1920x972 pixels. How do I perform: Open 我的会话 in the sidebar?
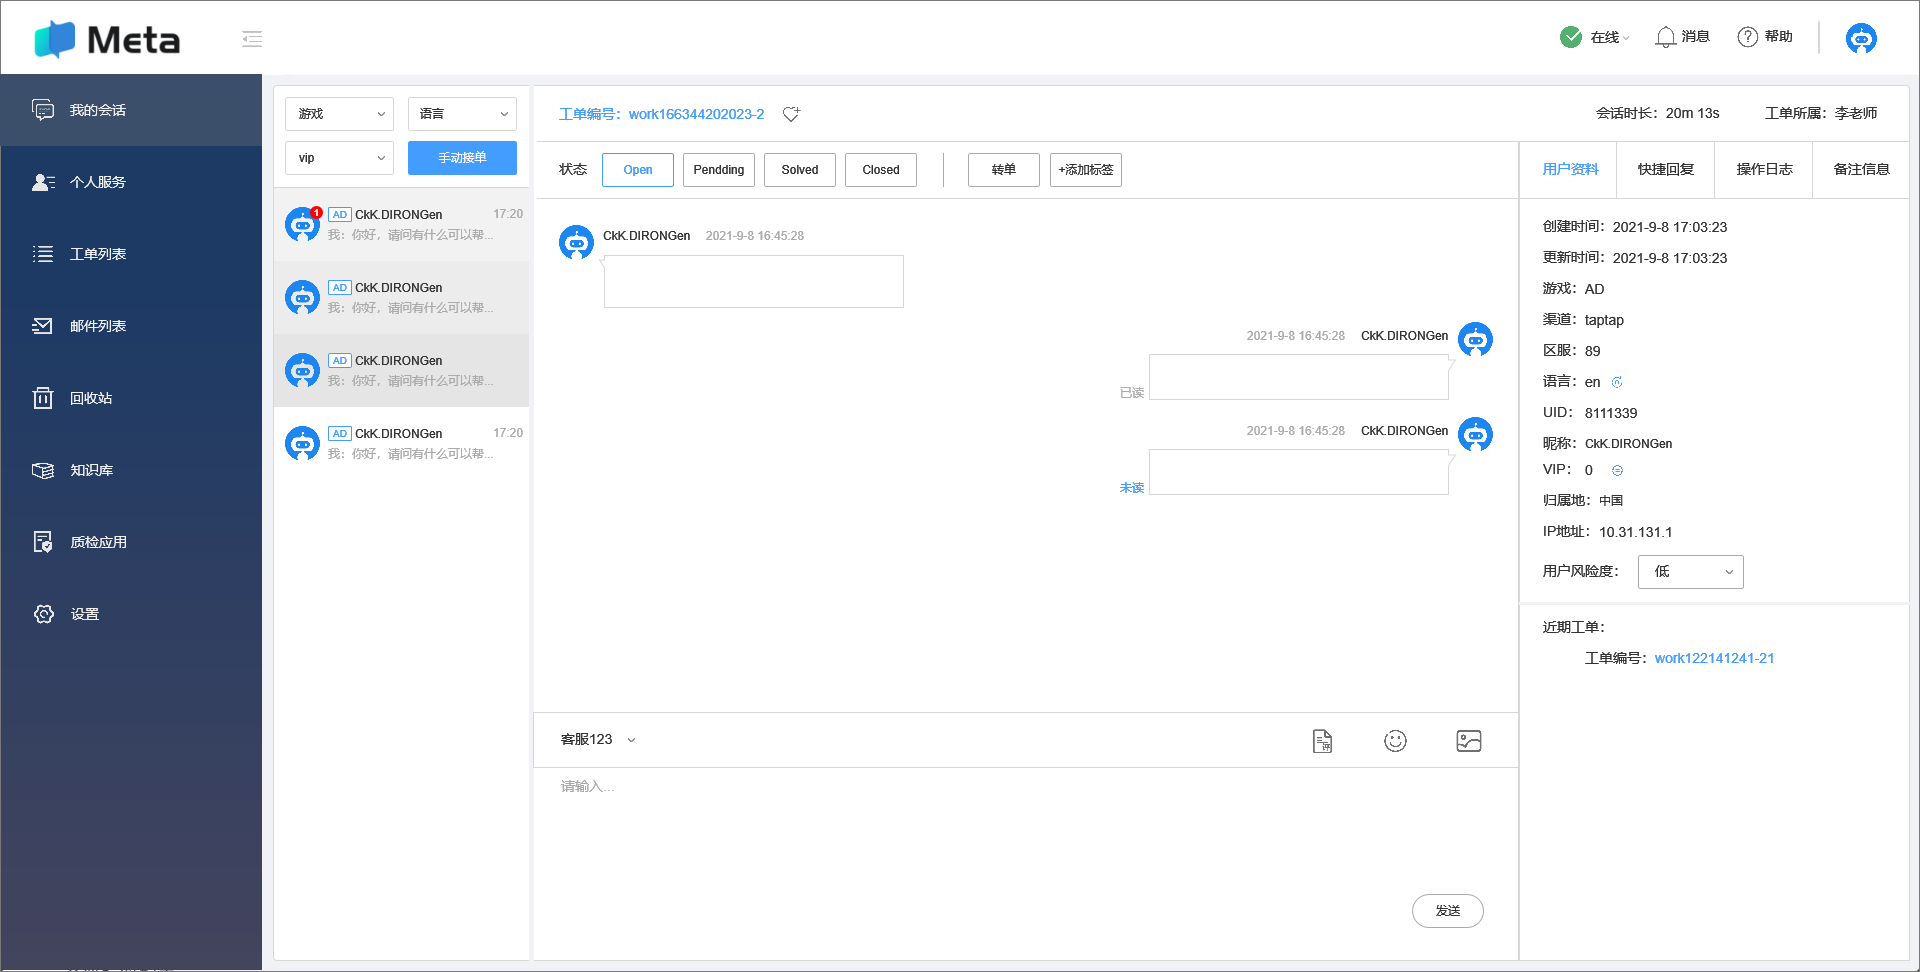click(x=131, y=110)
